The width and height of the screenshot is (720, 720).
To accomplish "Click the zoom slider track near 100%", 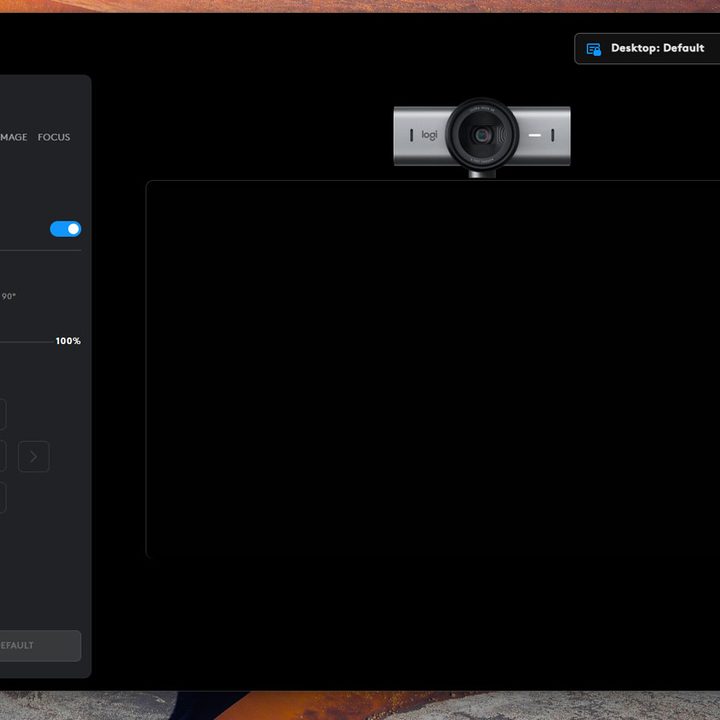I will [x=28, y=342].
